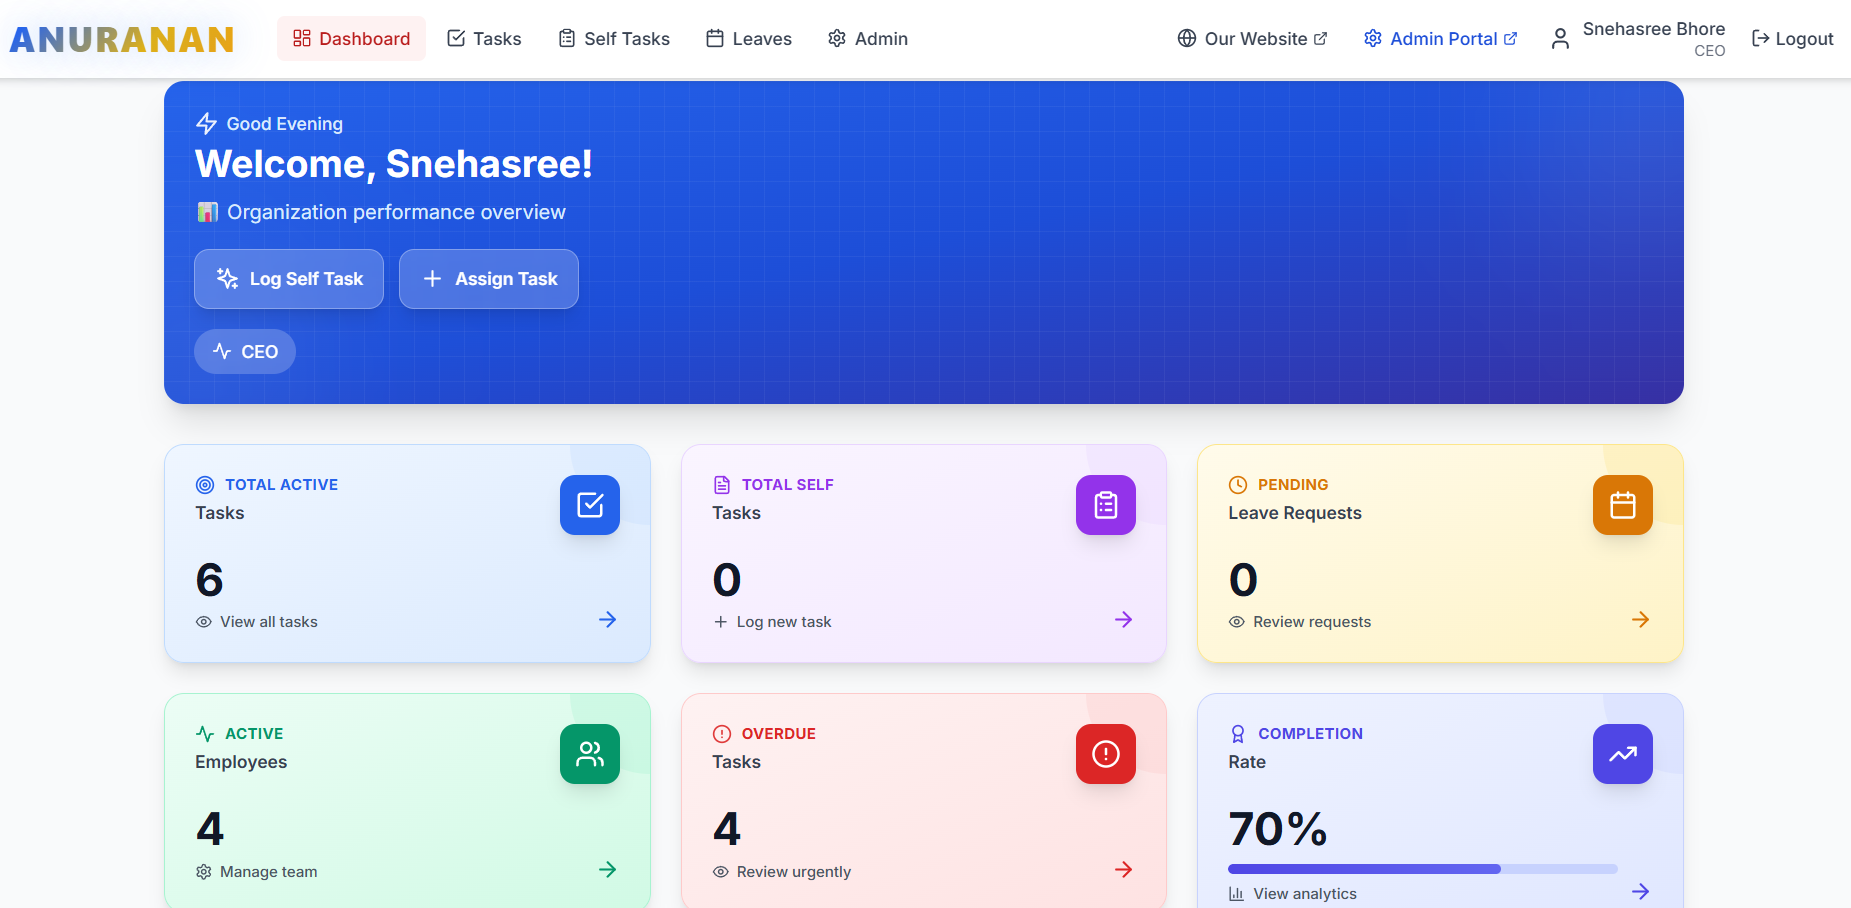Viewport: 1851px width, 908px height.
Task: Select the Admin navigation item
Action: [867, 38]
